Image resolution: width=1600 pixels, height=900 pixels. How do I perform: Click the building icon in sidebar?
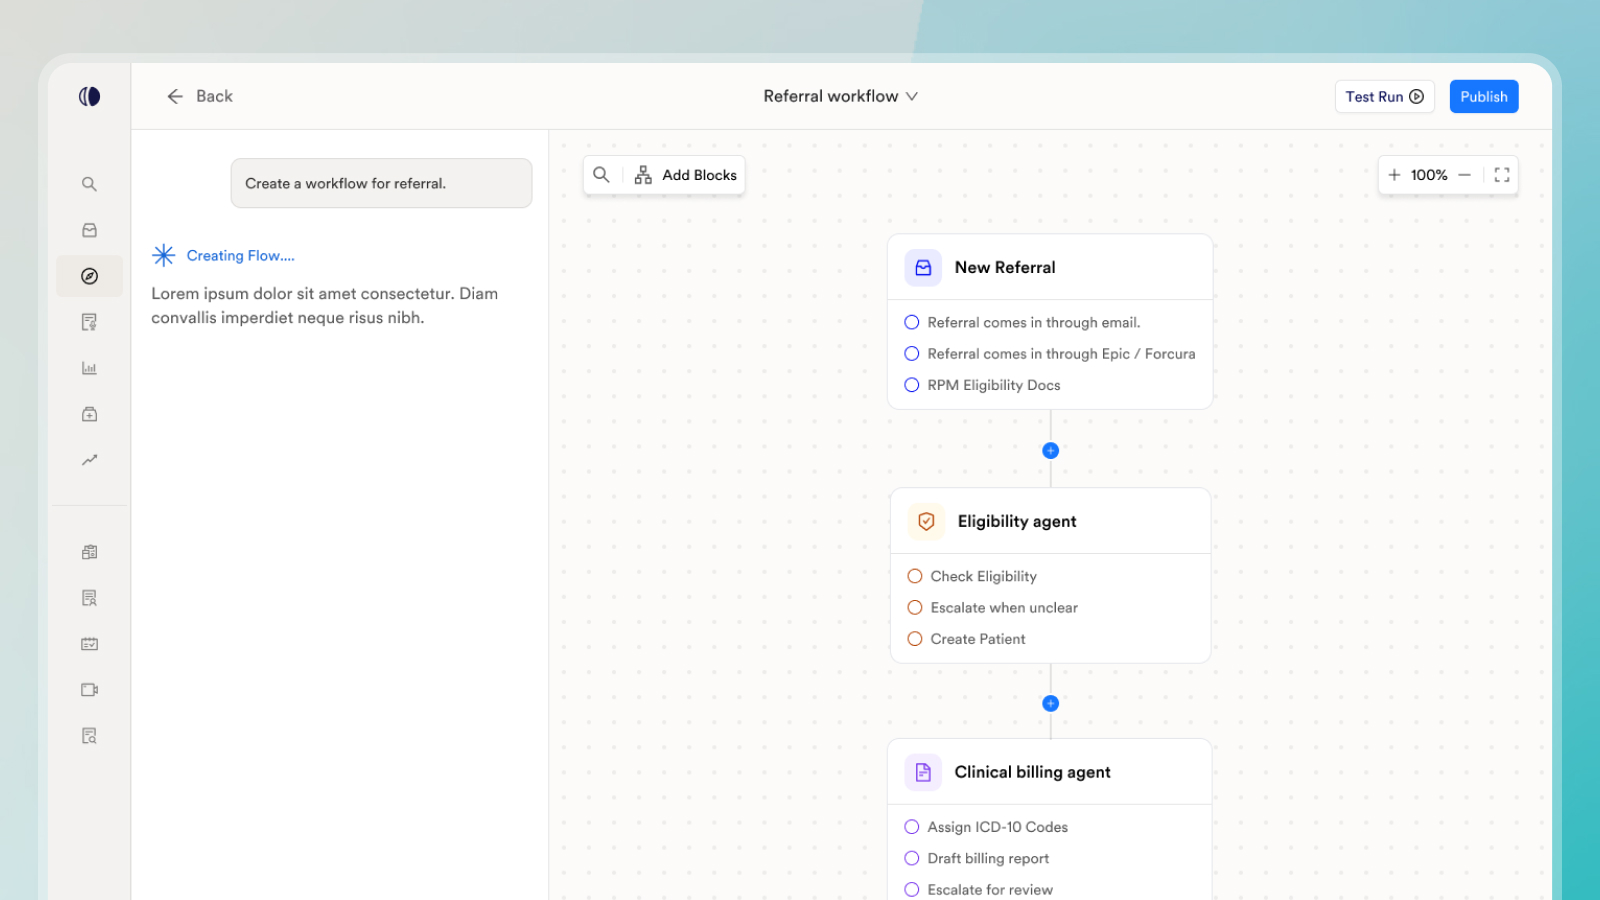click(x=89, y=552)
